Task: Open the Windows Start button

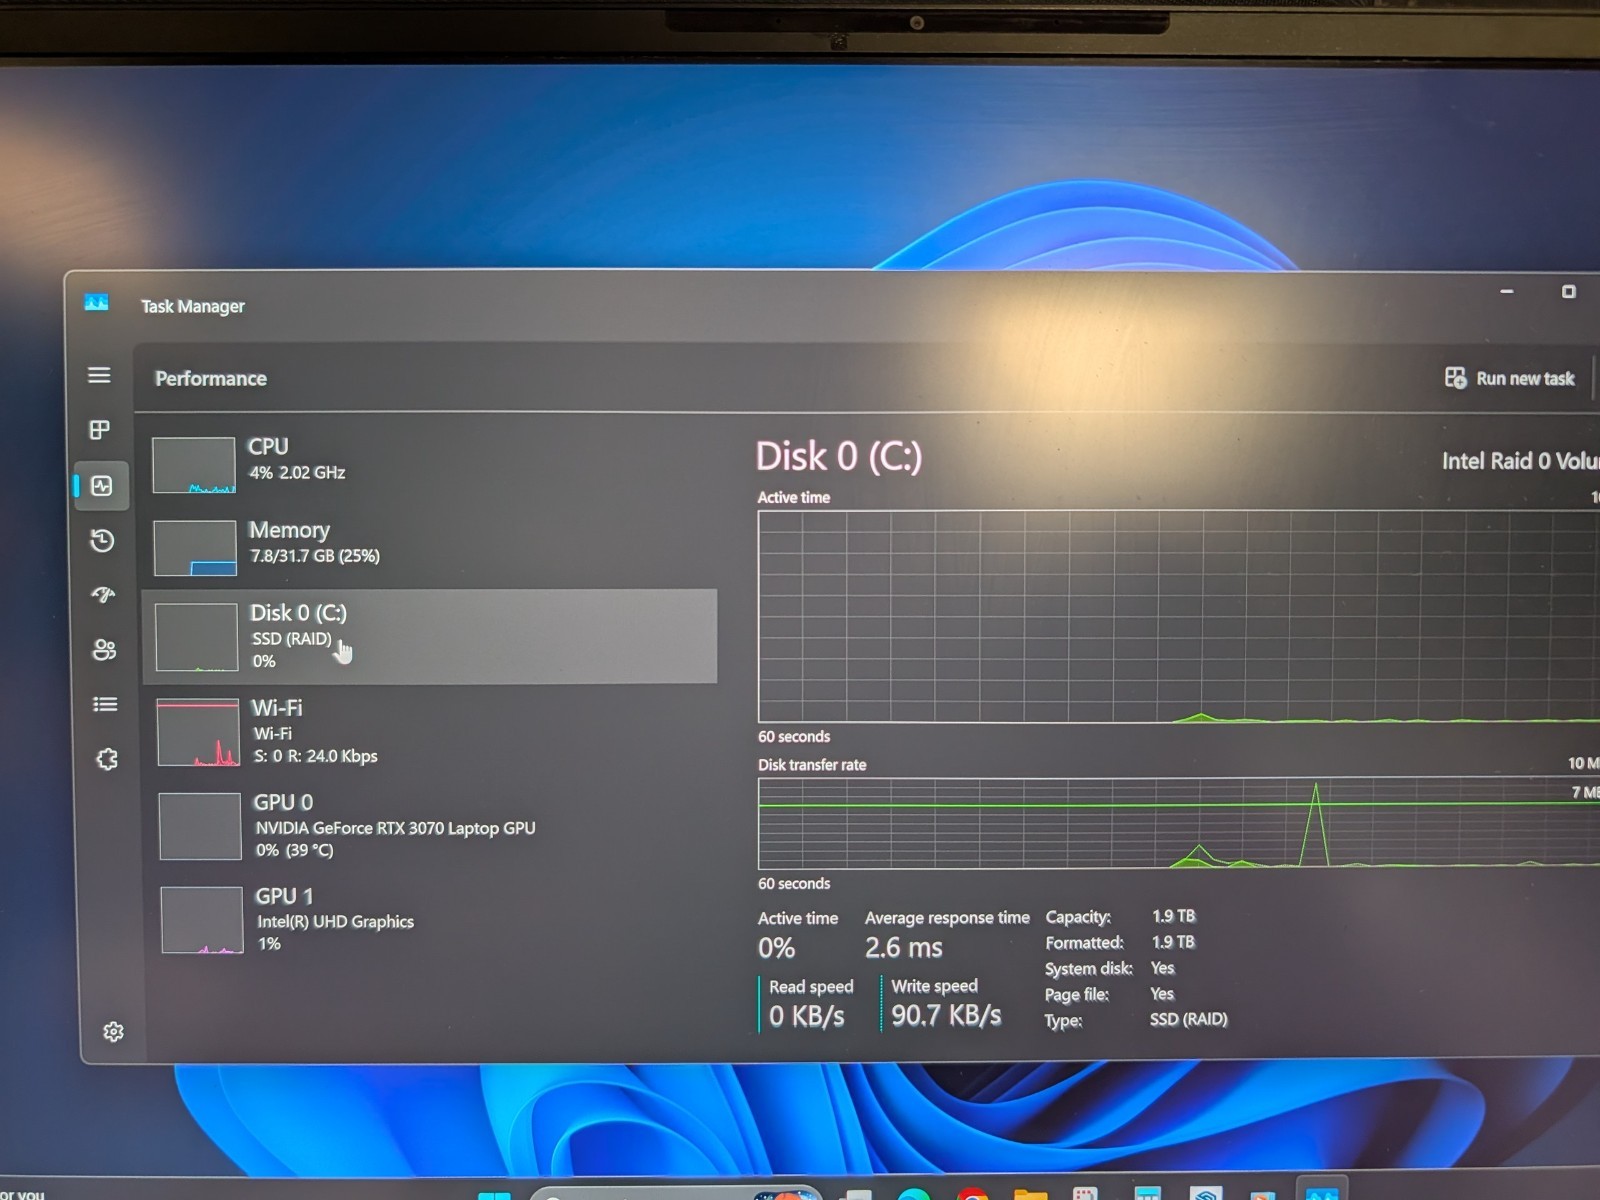Action: 495,1195
